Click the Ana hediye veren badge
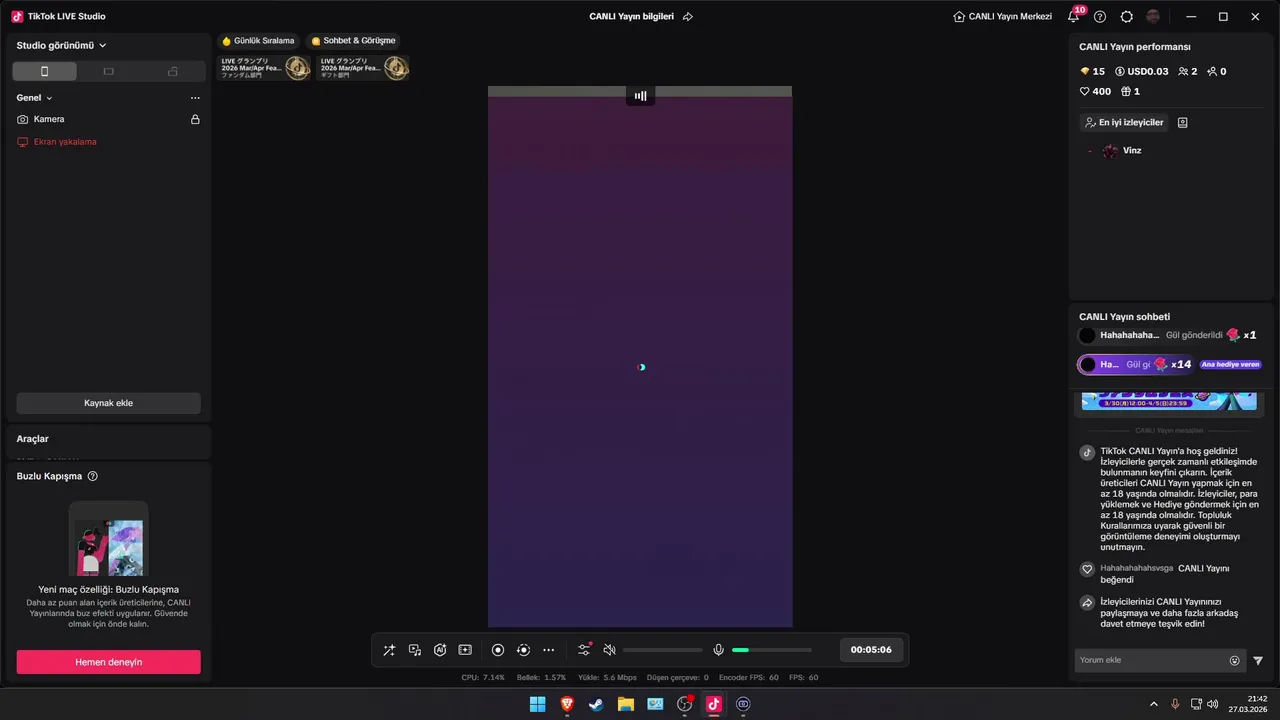Image resolution: width=1280 pixels, height=720 pixels. (1230, 365)
